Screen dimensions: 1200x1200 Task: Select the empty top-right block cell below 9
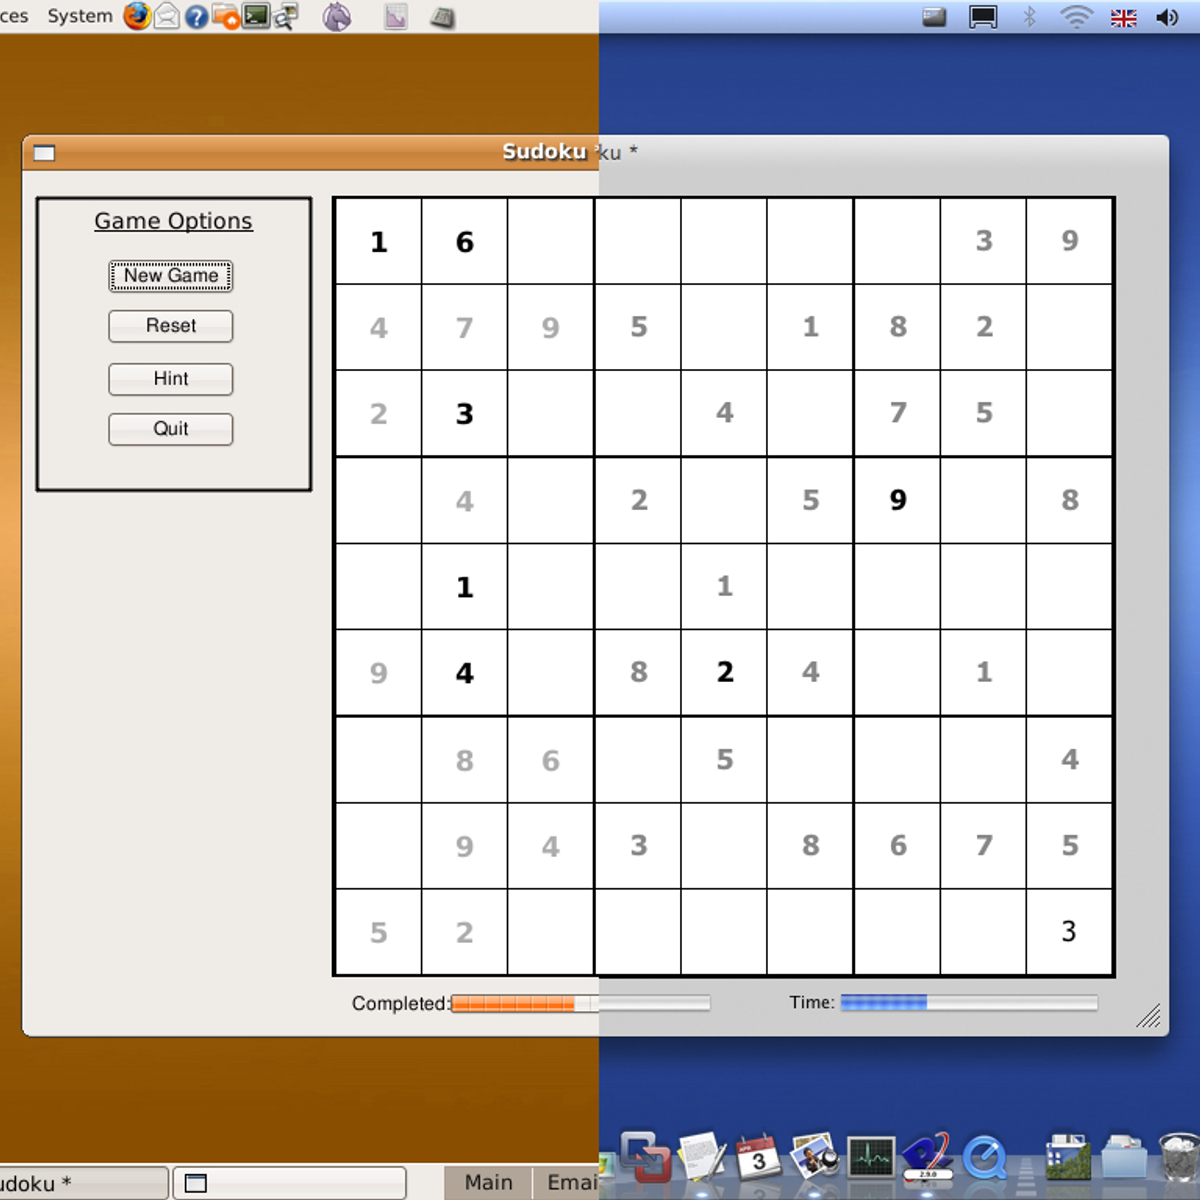1069,327
